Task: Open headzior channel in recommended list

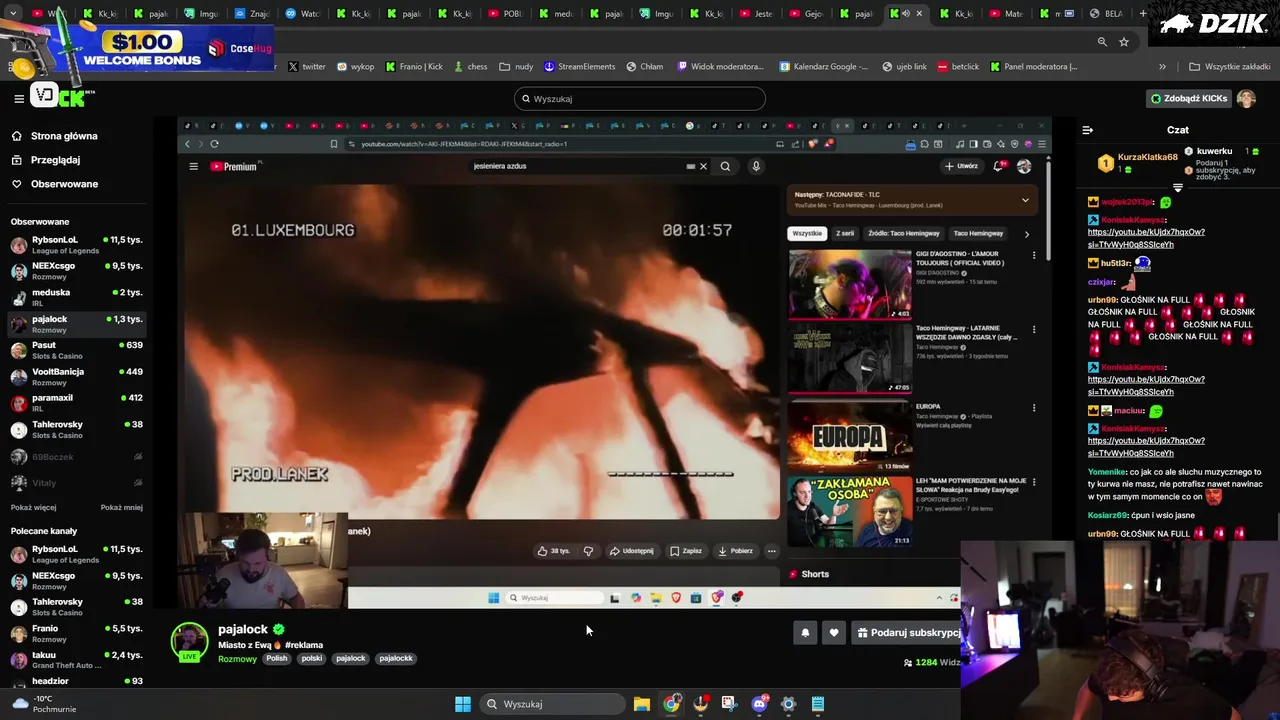Action: [77, 682]
